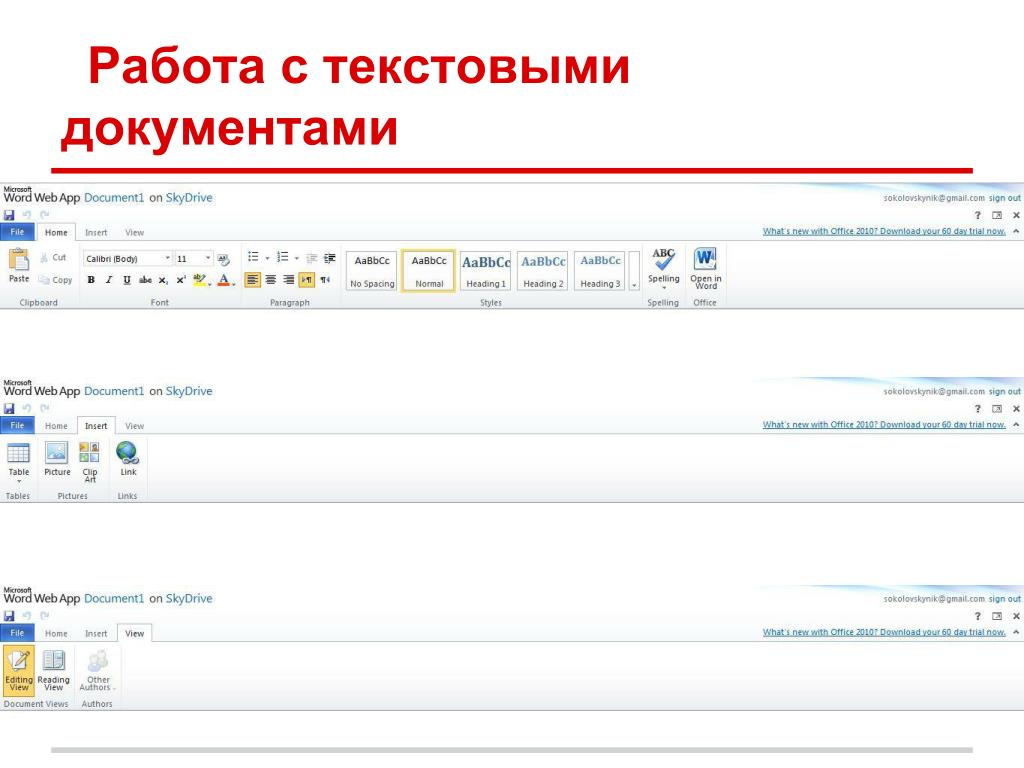Toggle Center paragraph alignment
The image size is (1024, 768).
click(x=270, y=280)
